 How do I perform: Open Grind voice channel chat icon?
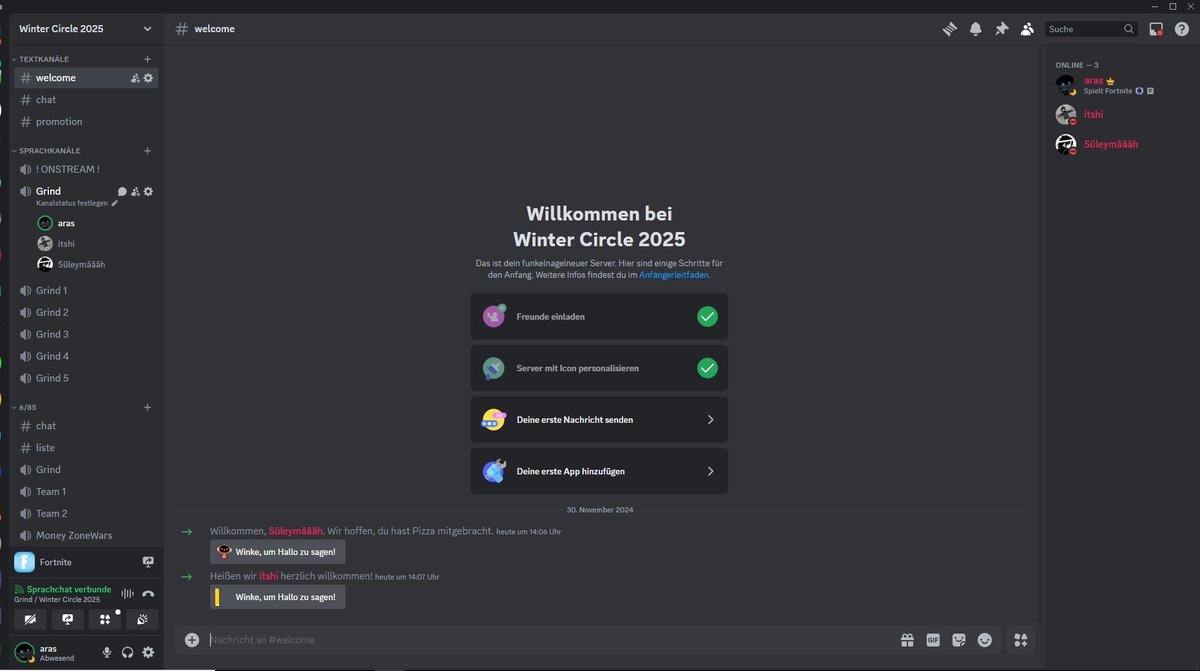click(x=122, y=191)
